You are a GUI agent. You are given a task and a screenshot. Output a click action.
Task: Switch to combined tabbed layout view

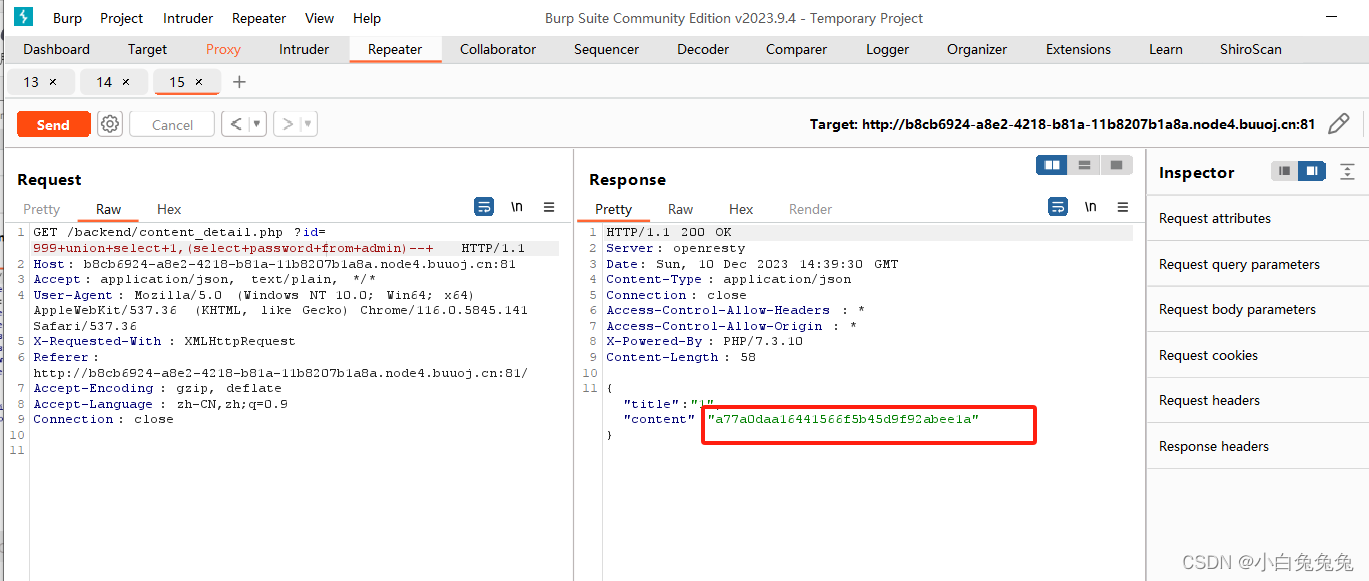(x=1116, y=165)
